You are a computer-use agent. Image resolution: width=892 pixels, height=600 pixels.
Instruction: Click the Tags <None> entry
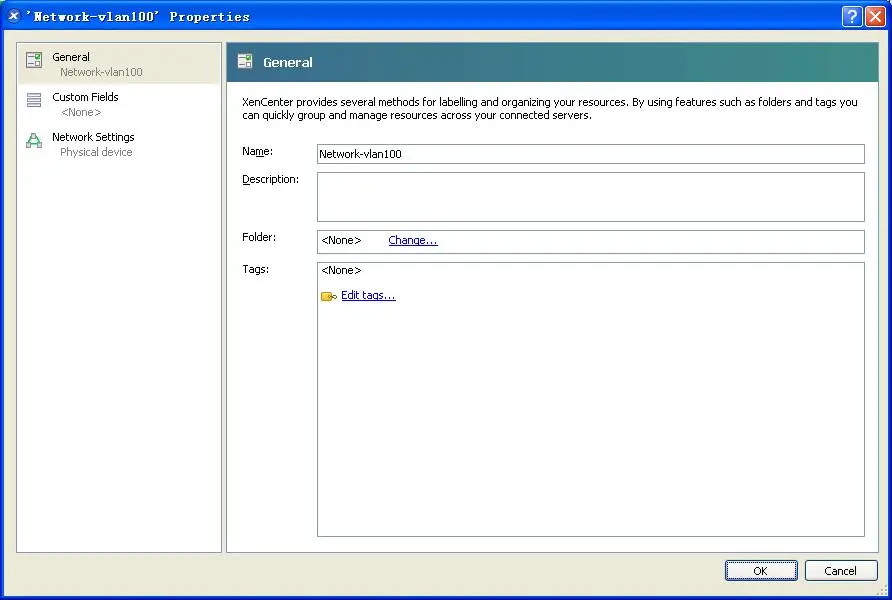pos(341,270)
